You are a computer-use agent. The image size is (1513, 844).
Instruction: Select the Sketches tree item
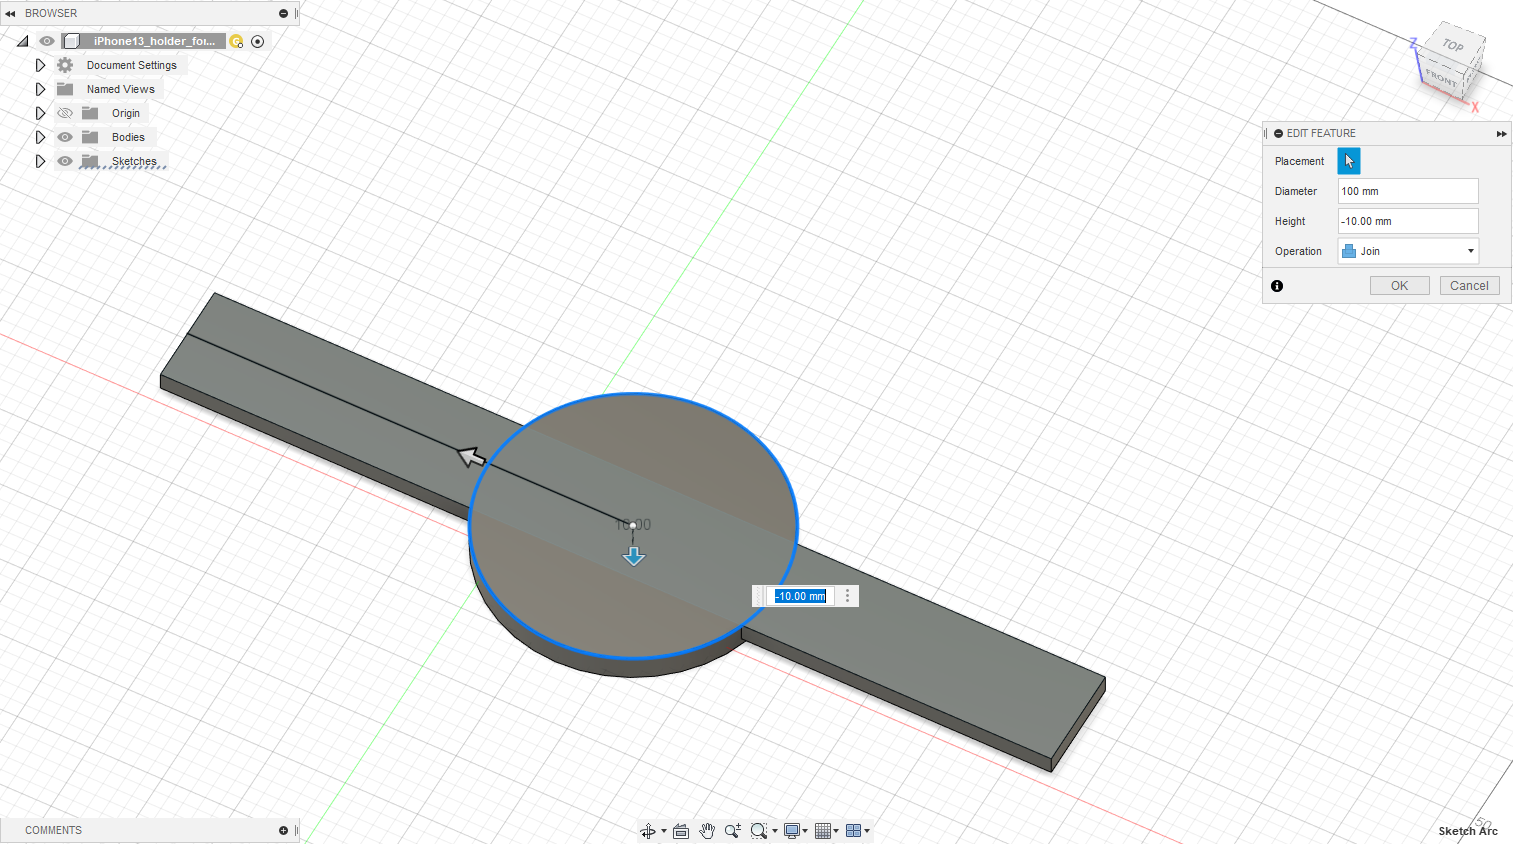pyautogui.click(x=135, y=161)
